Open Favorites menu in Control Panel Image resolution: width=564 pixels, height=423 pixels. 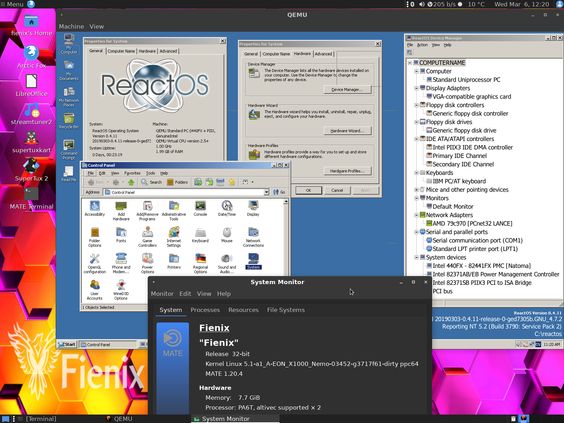pyautogui.click(x=132, y=173)
